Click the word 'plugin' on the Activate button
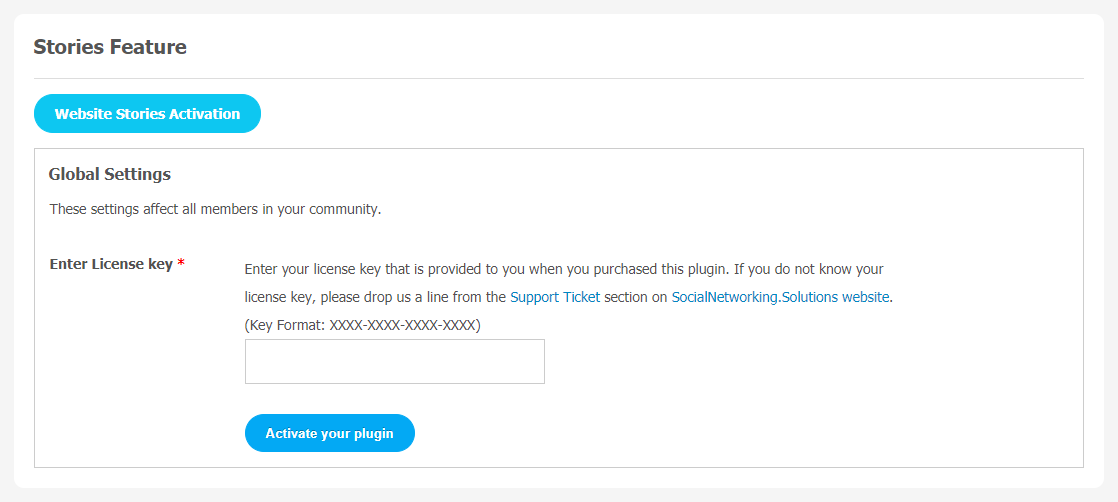1118x502 pixels. (x=371, y=434)
